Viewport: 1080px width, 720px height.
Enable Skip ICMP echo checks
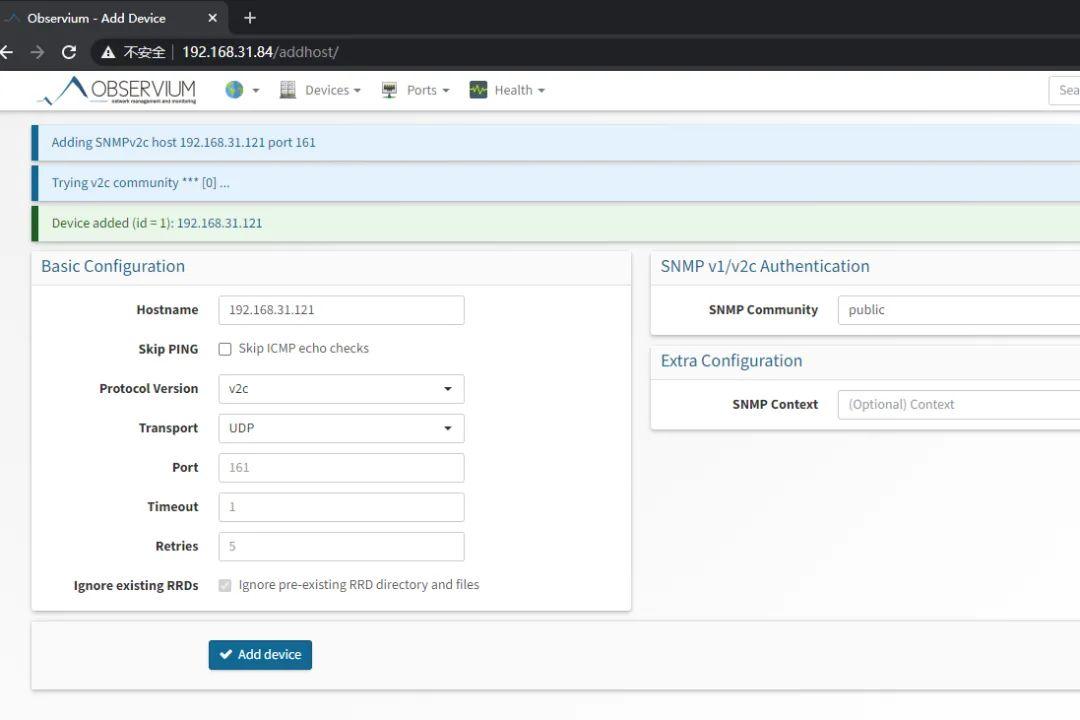[x=225, y=348]
